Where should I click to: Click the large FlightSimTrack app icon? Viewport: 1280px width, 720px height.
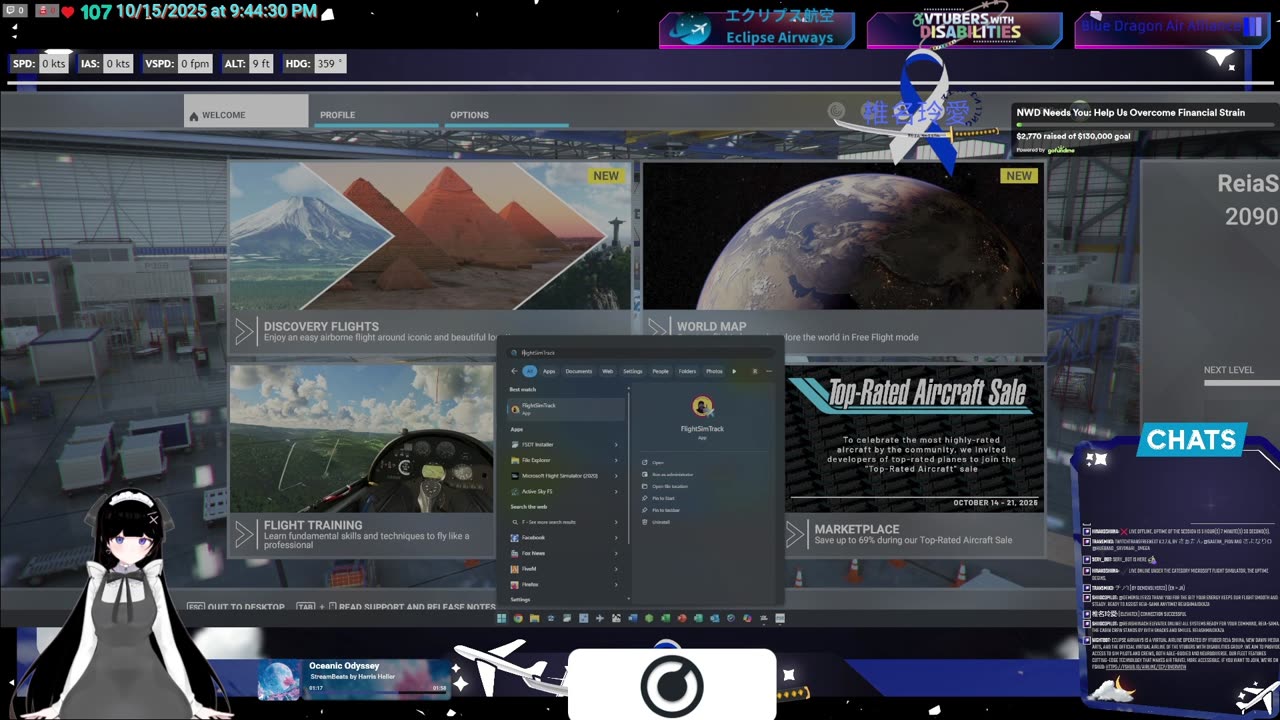coord(703,406)
